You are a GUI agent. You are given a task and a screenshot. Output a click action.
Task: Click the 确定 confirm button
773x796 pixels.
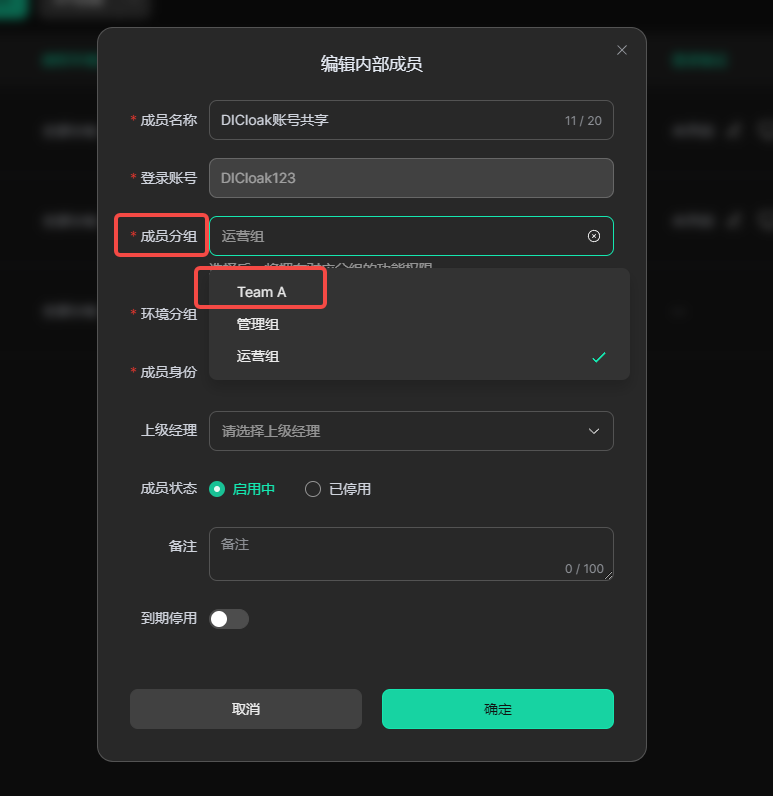tap(498, 709)
